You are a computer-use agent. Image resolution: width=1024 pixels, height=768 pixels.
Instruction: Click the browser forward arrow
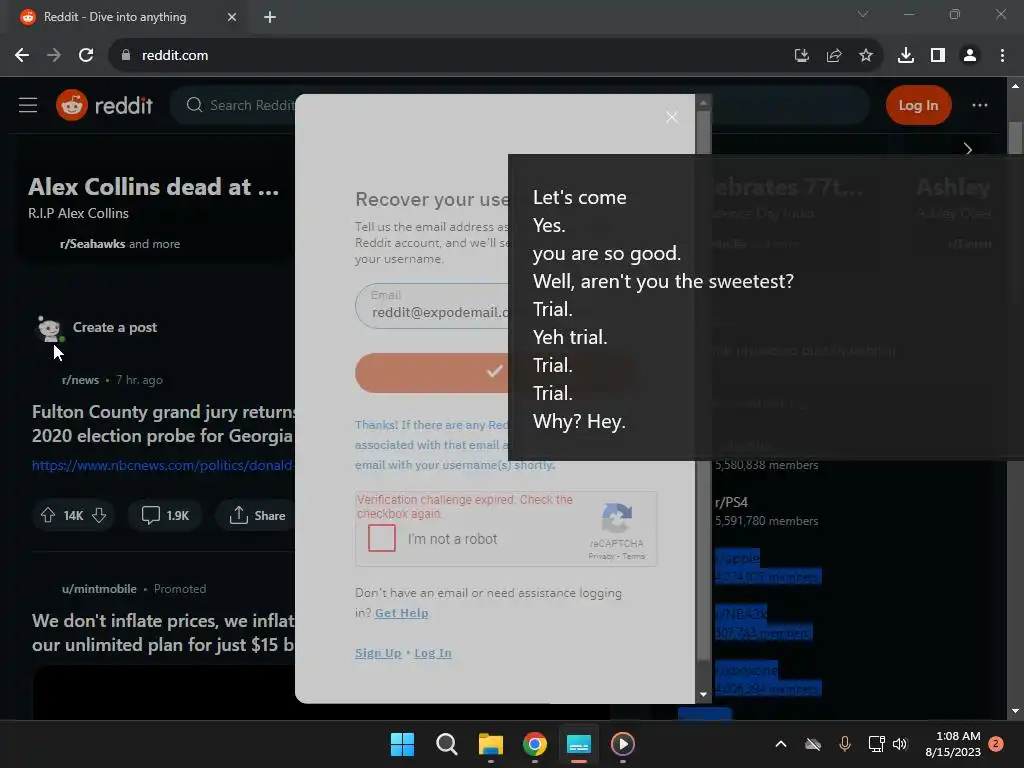pos(54,56)
